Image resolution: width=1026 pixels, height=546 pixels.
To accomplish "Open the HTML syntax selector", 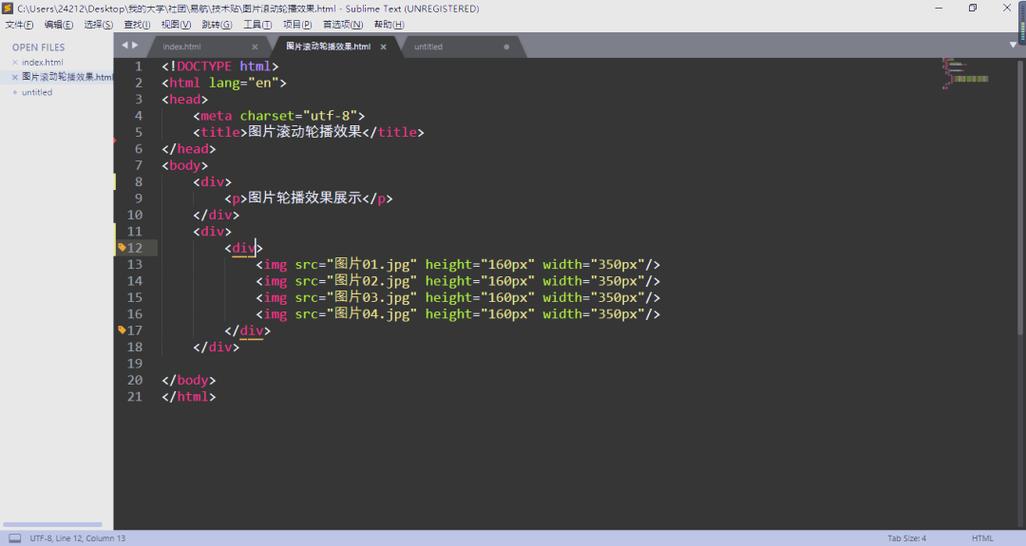I will [982, 538].
